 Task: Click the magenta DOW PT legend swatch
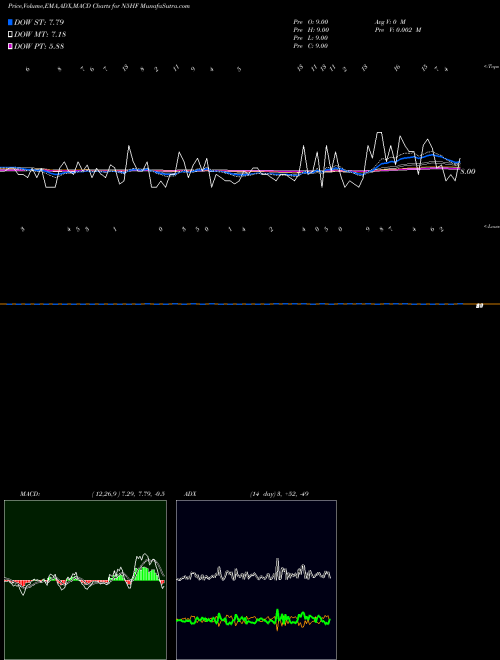(x=11, y=46)
